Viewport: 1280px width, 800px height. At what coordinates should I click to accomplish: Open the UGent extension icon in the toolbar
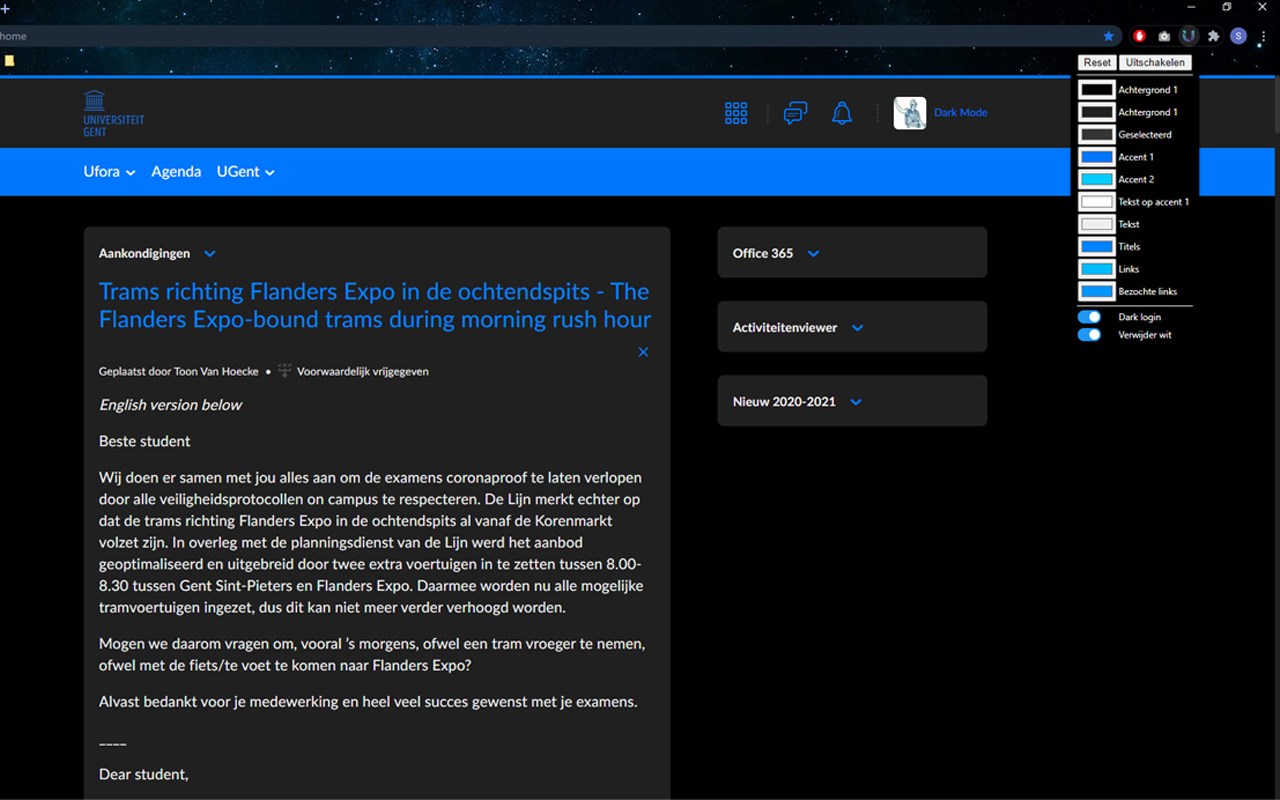(1188, 36)
